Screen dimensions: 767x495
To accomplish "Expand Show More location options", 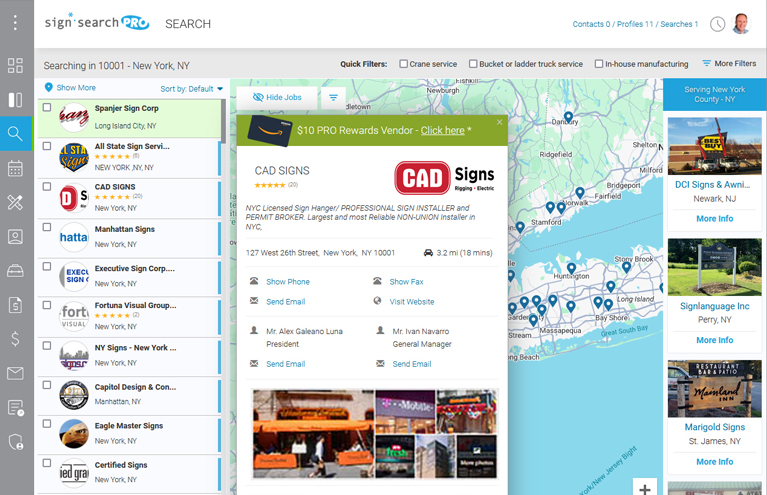I will tap(76, 88).
